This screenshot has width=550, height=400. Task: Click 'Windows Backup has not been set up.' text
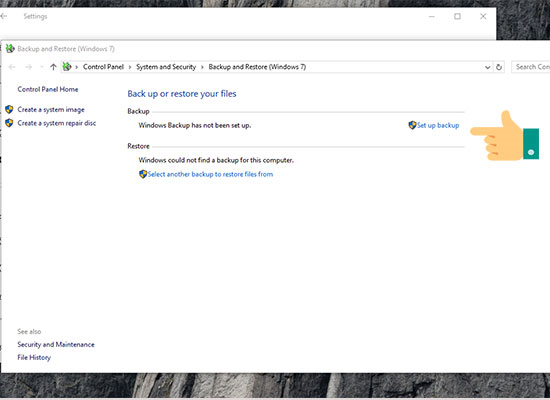(195, 125)
